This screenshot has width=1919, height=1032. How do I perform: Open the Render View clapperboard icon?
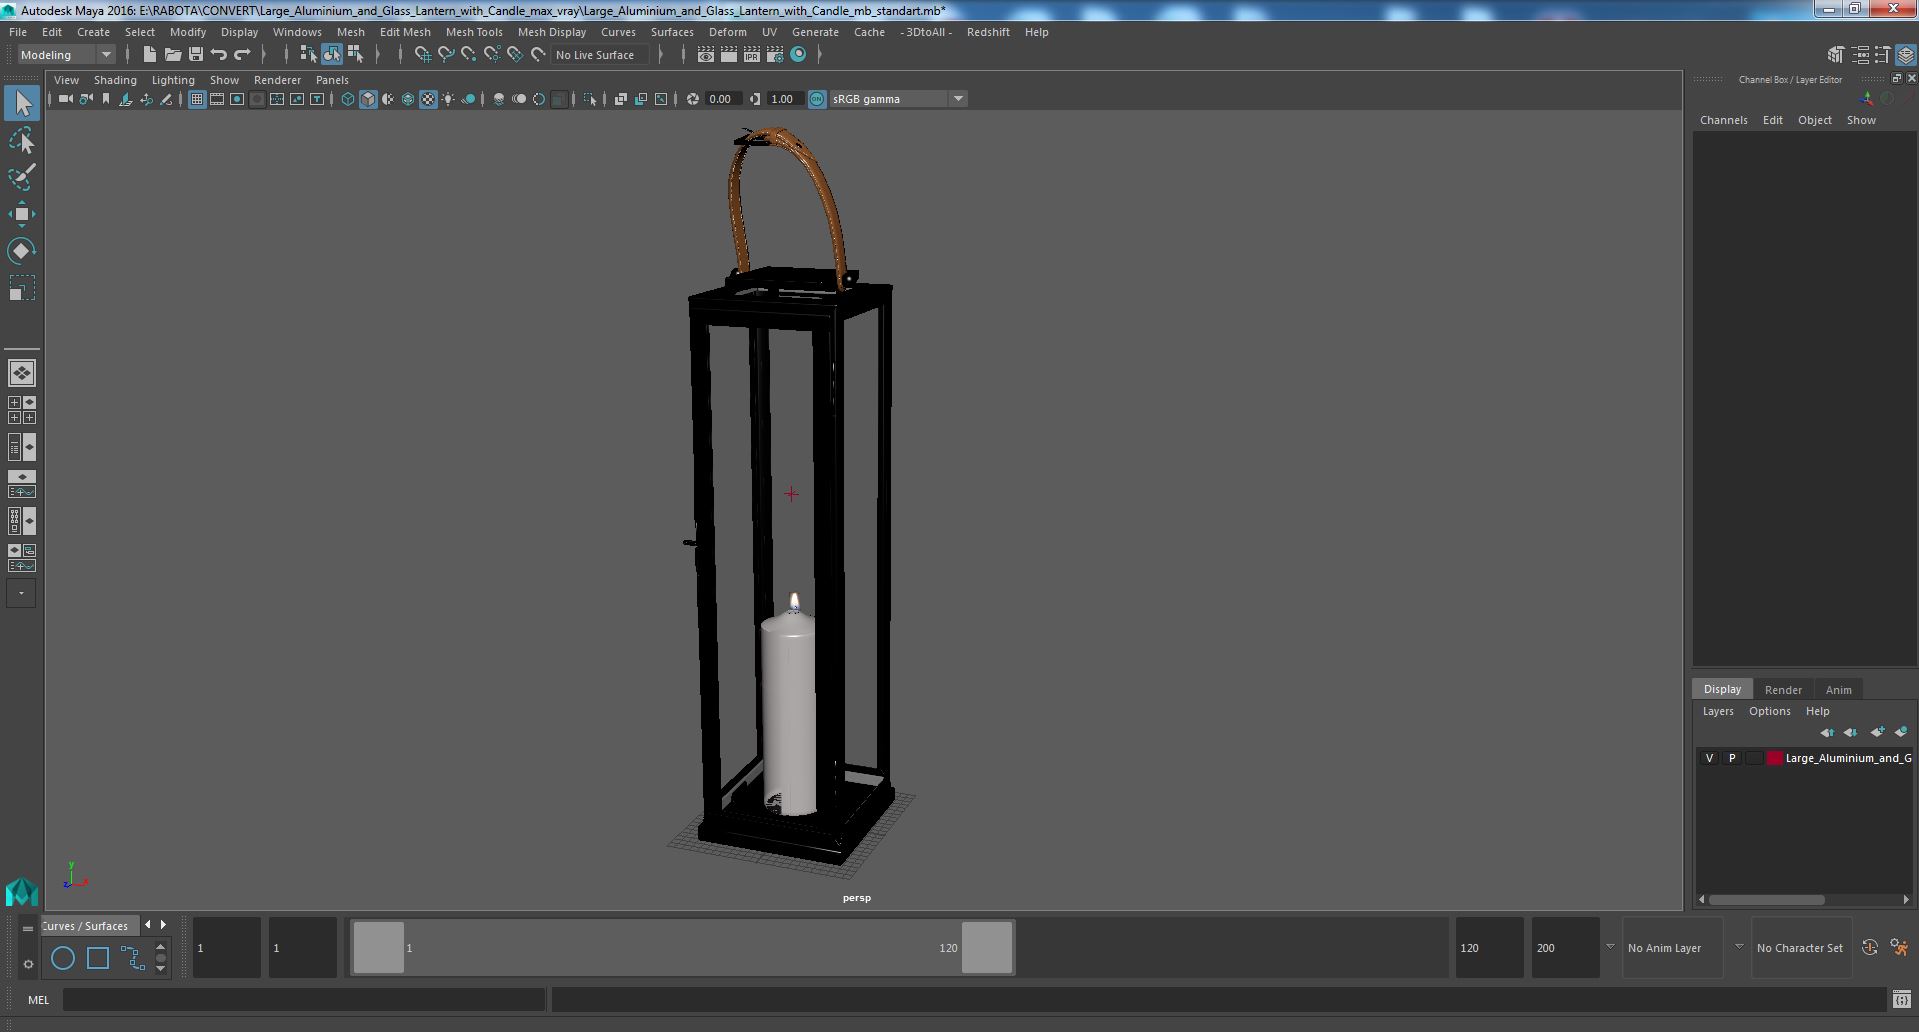coord(705,55)
